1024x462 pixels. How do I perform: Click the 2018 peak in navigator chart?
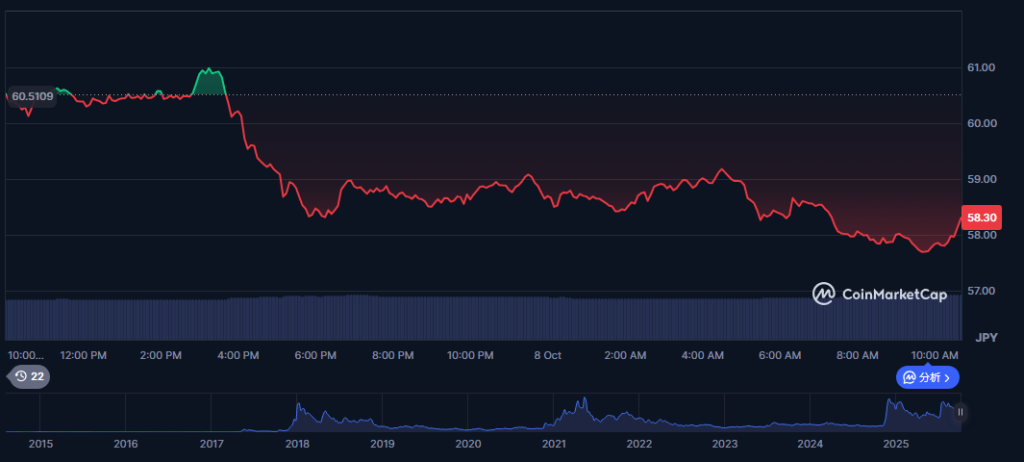[x=299, y=410]
